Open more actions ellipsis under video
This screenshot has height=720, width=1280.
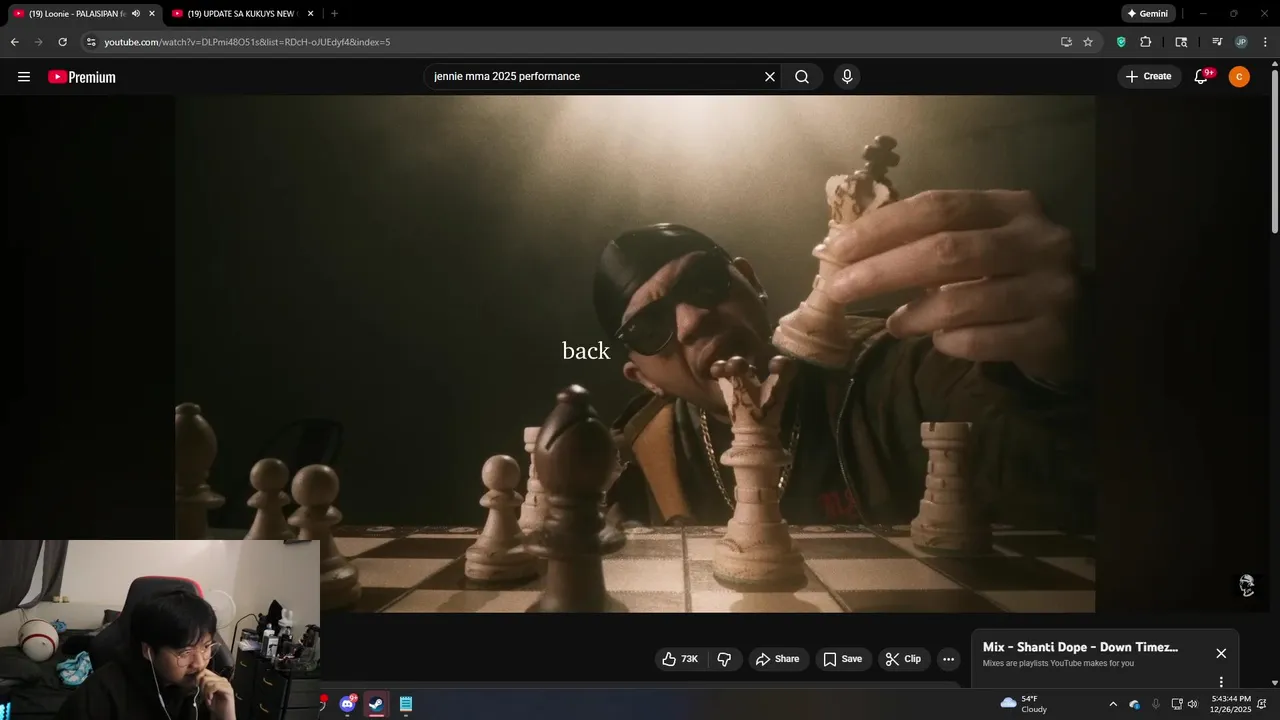tap(949, 659)
